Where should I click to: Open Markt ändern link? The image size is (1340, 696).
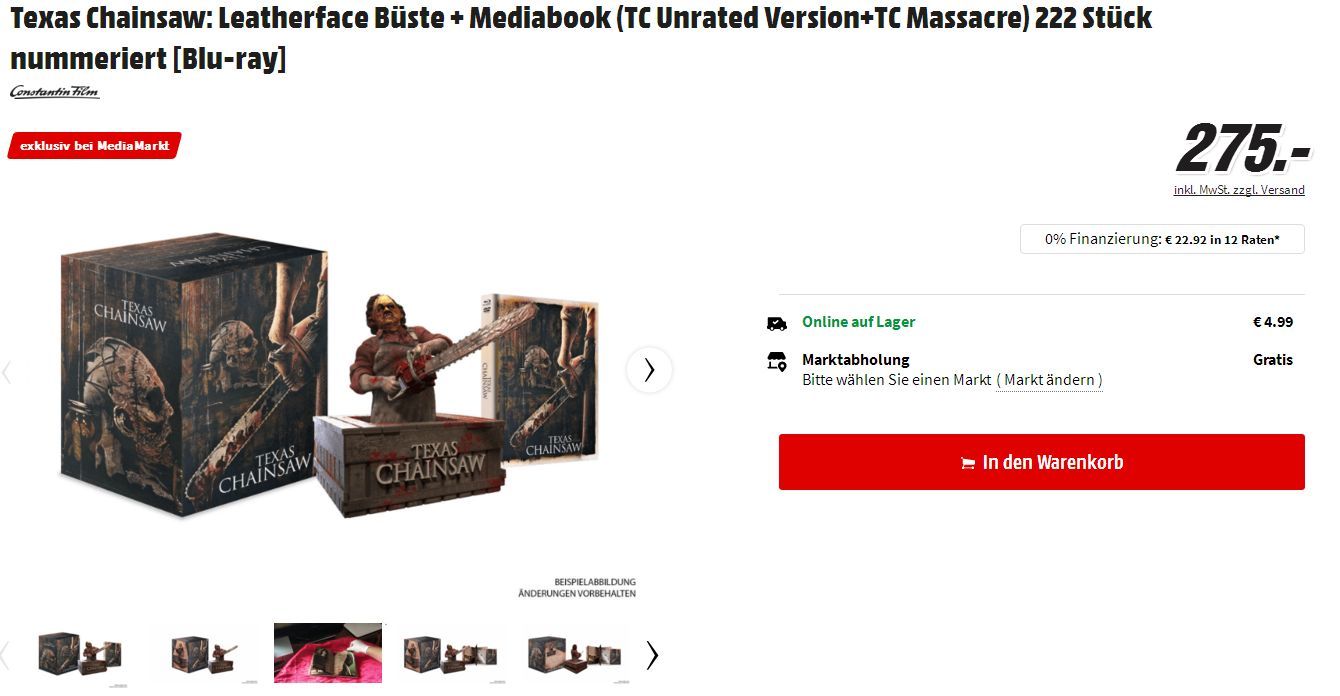pos(1049,380)
